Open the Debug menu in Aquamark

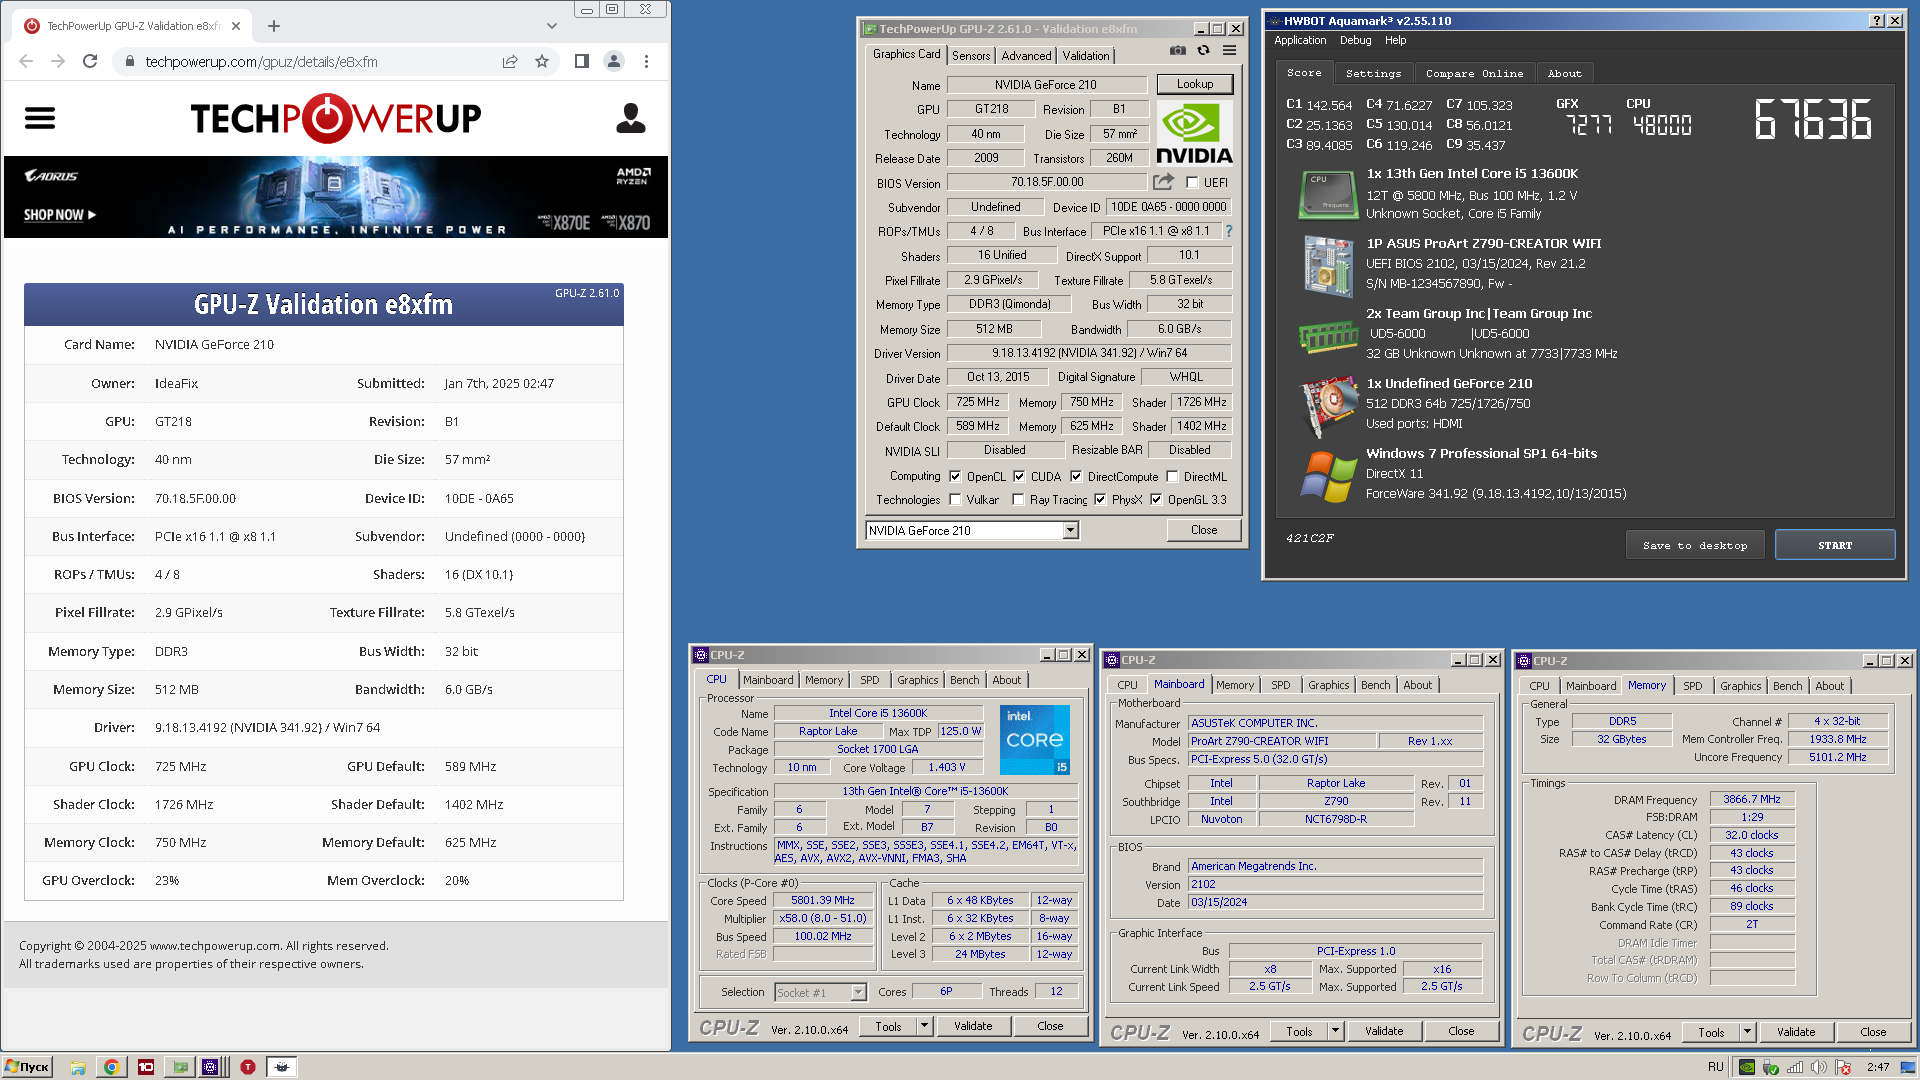click(x=1355, y=40)
